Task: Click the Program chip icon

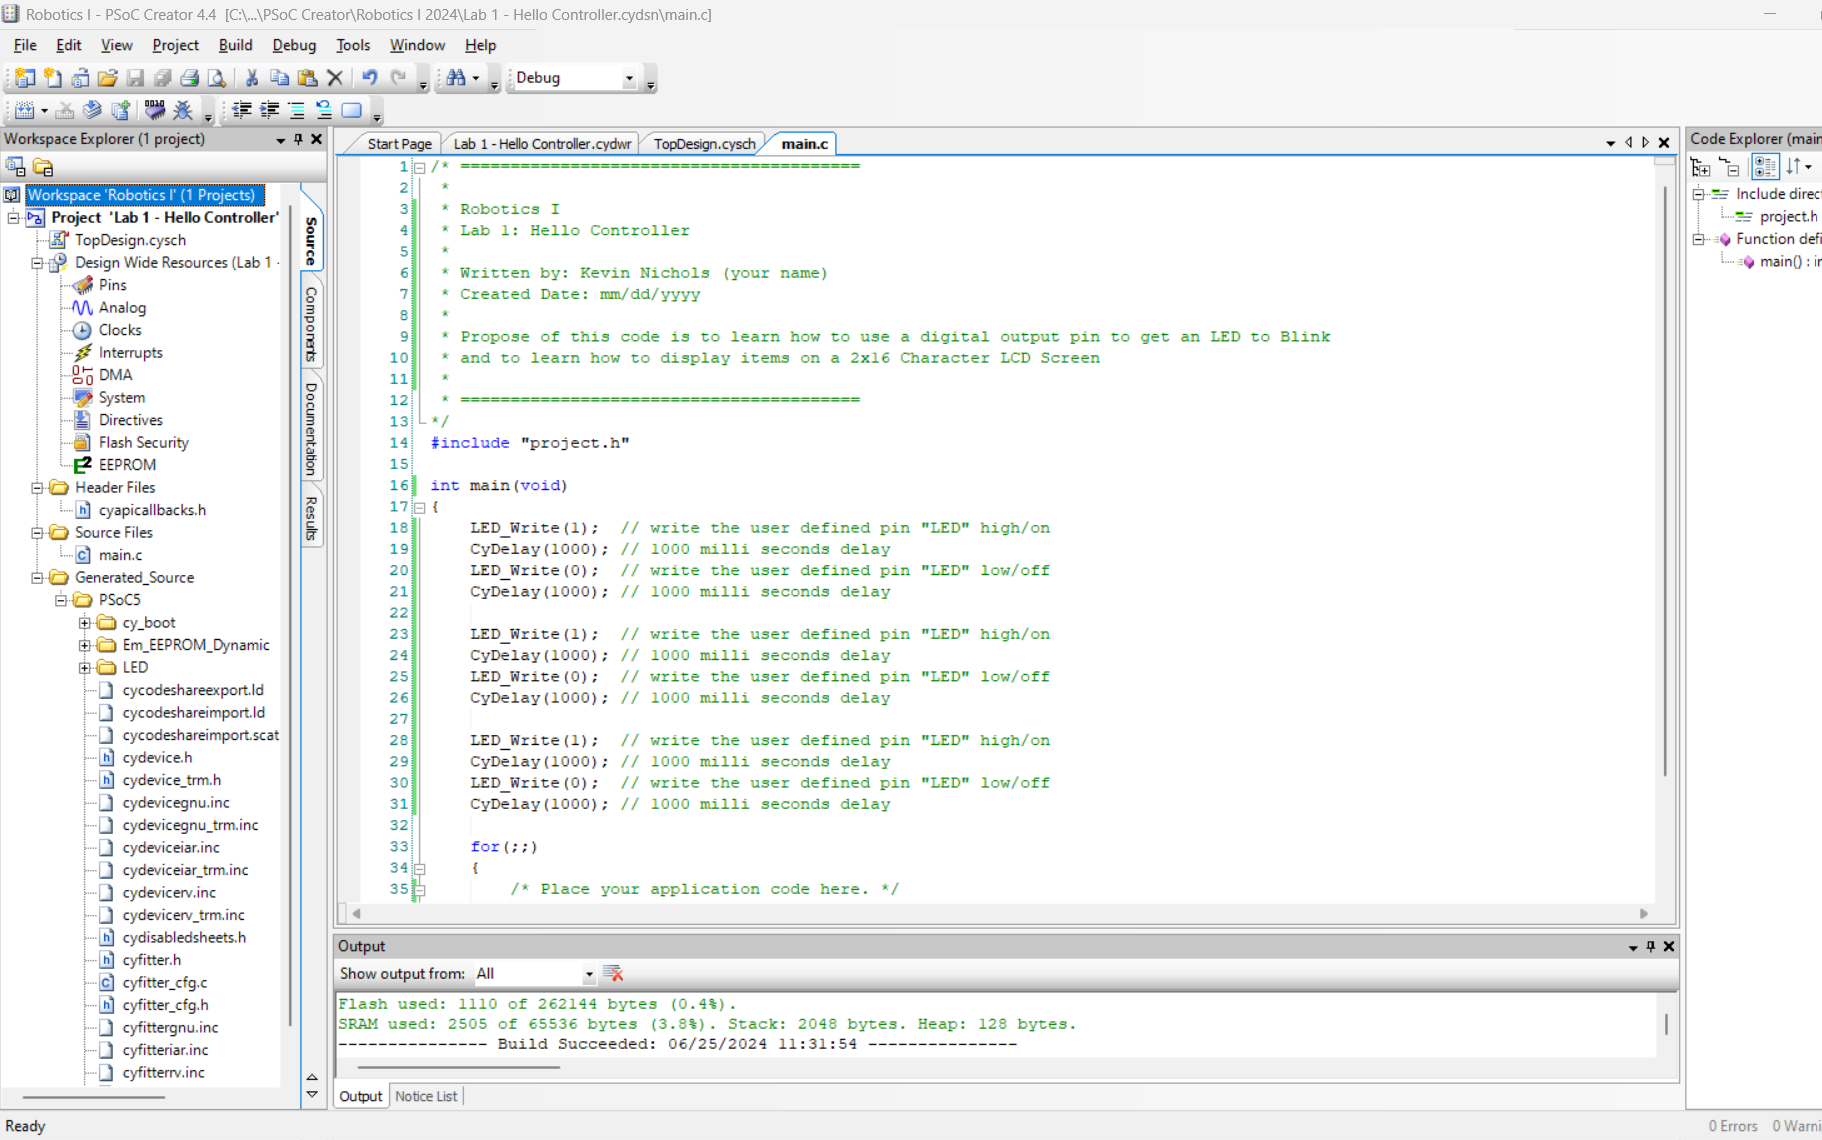Action: (155, 111)
